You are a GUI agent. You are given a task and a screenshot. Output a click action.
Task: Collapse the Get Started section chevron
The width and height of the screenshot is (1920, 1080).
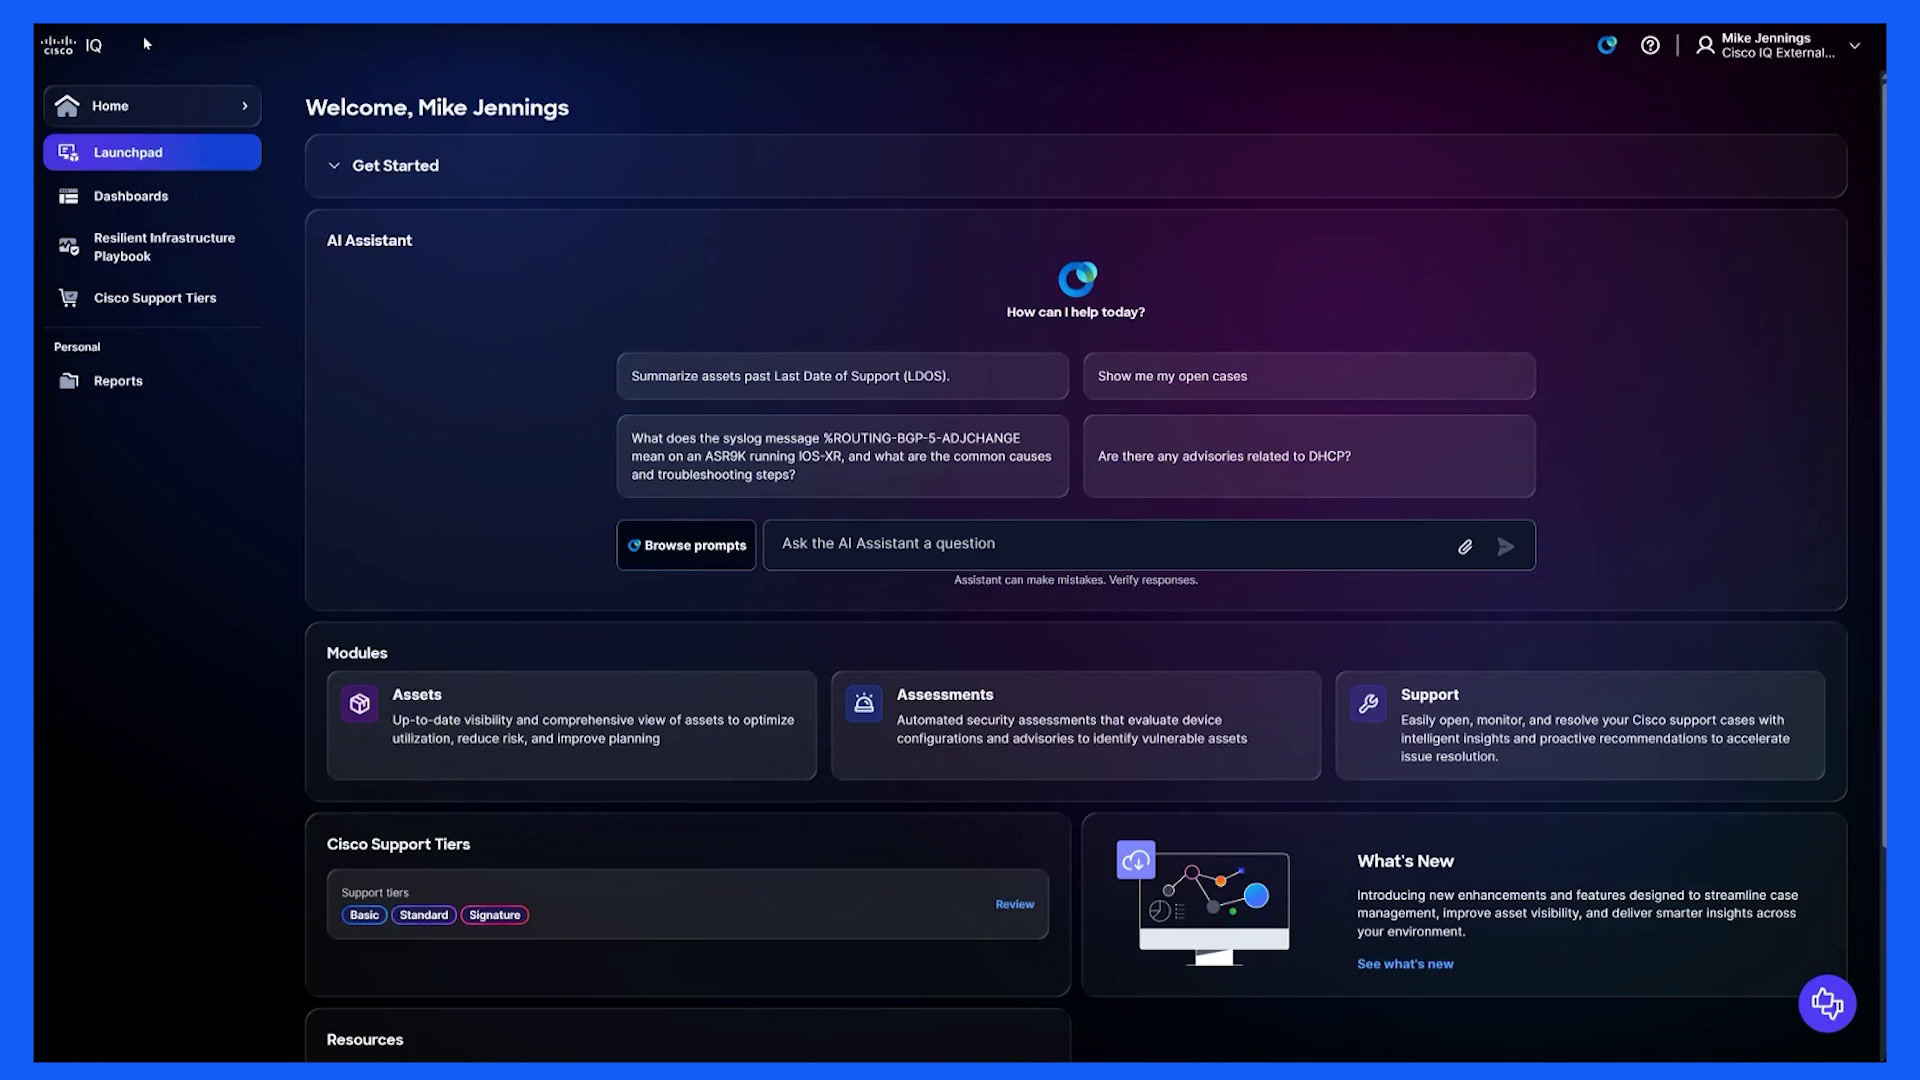(x=334, y=166)
